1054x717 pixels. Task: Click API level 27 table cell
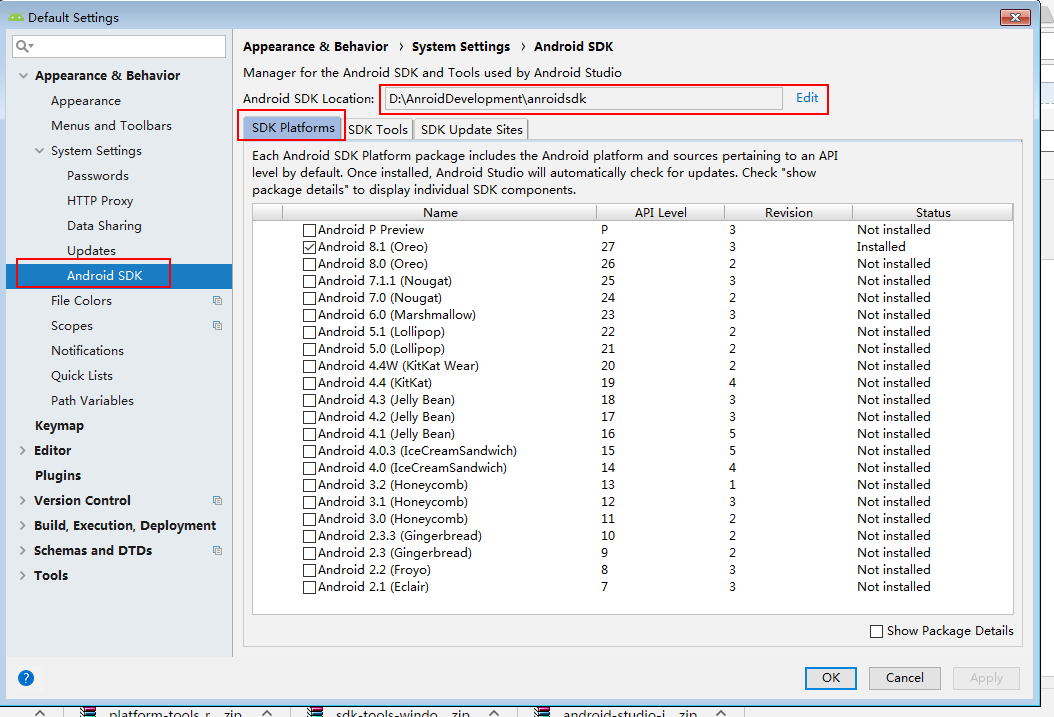(x=608, y=247)
